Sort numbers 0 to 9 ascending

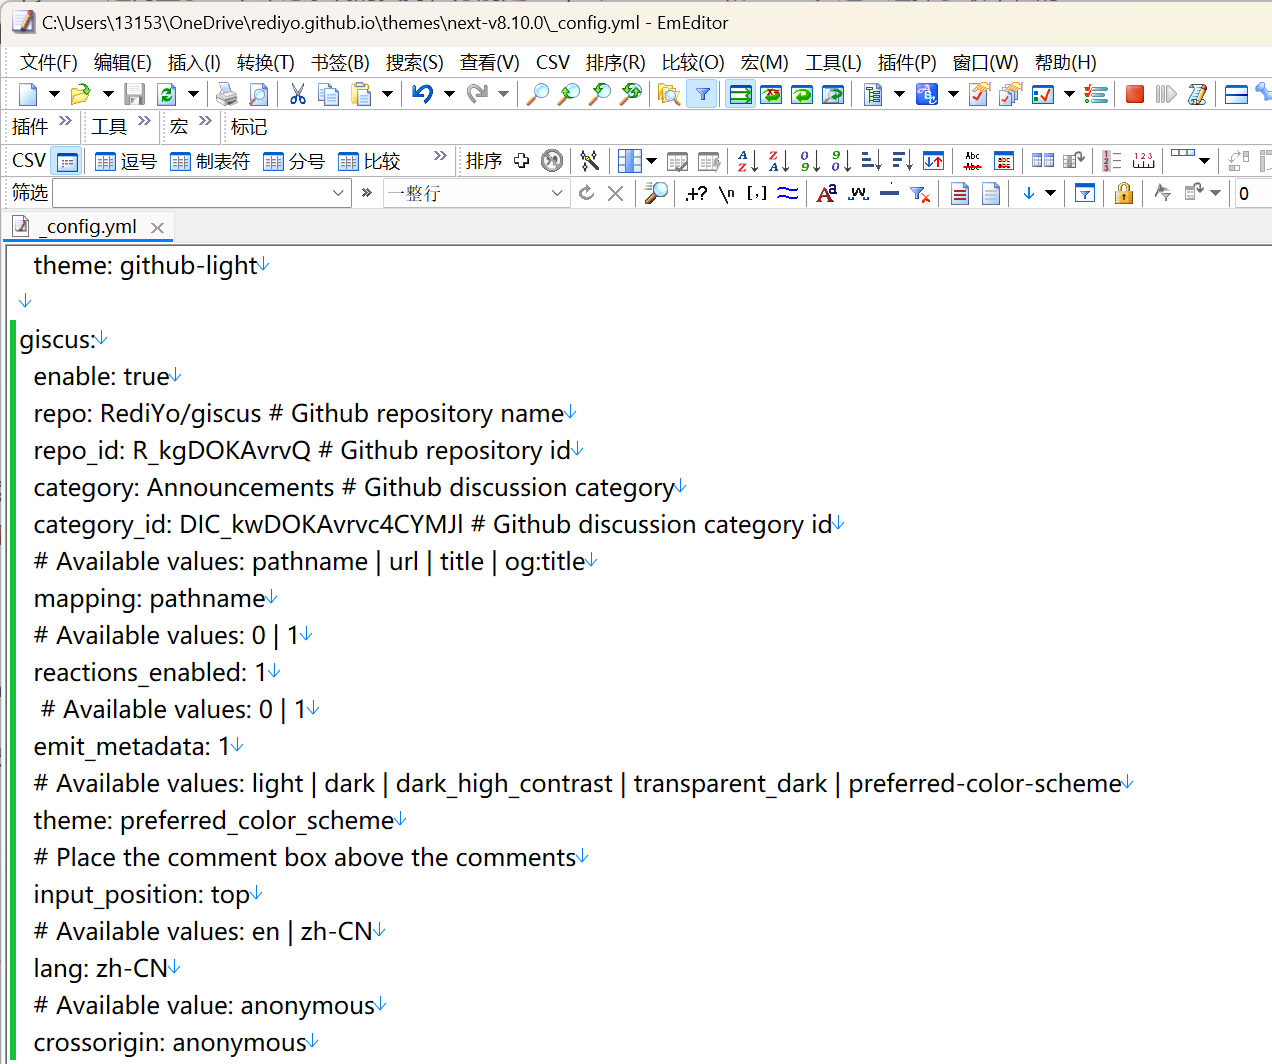point(810,161)
